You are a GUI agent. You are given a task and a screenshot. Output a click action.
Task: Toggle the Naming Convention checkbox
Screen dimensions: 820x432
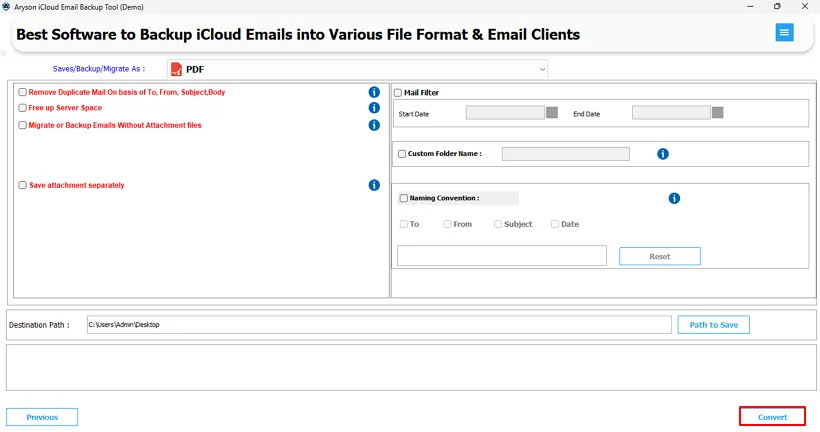pos(404,198)
